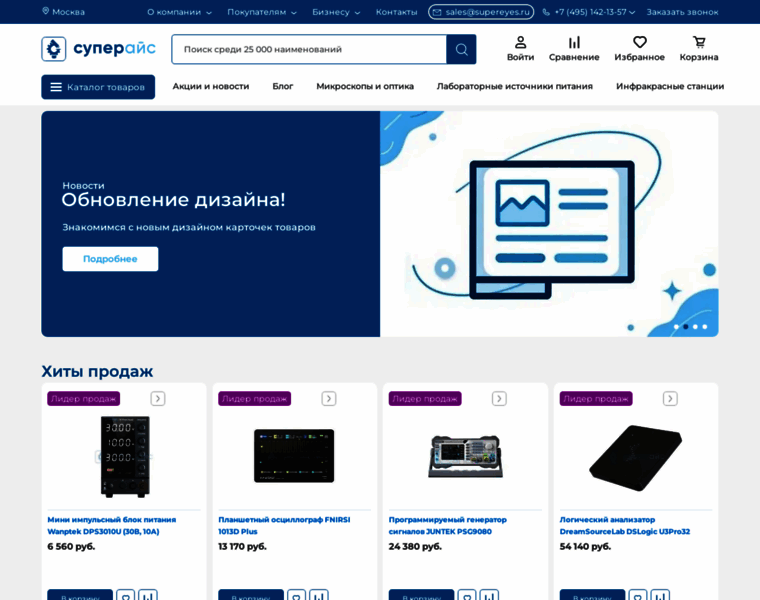The image size is (760, 600).
Task: Add DSLogic U3Pro32 to comparison icon
Action: pos(661,595)
